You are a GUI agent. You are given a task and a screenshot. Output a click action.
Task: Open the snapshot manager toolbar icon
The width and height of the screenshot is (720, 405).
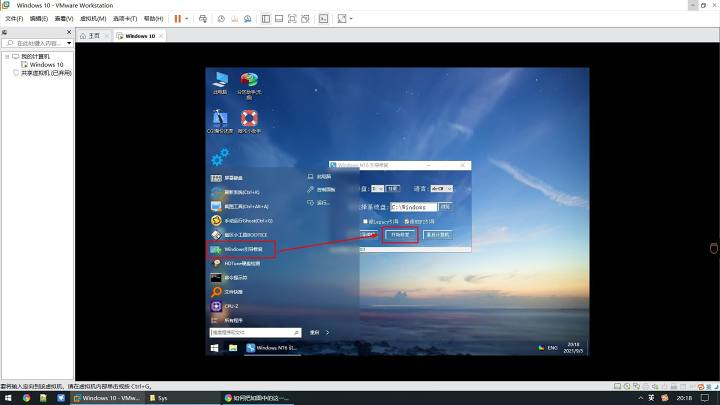click(x=248, y=19)
